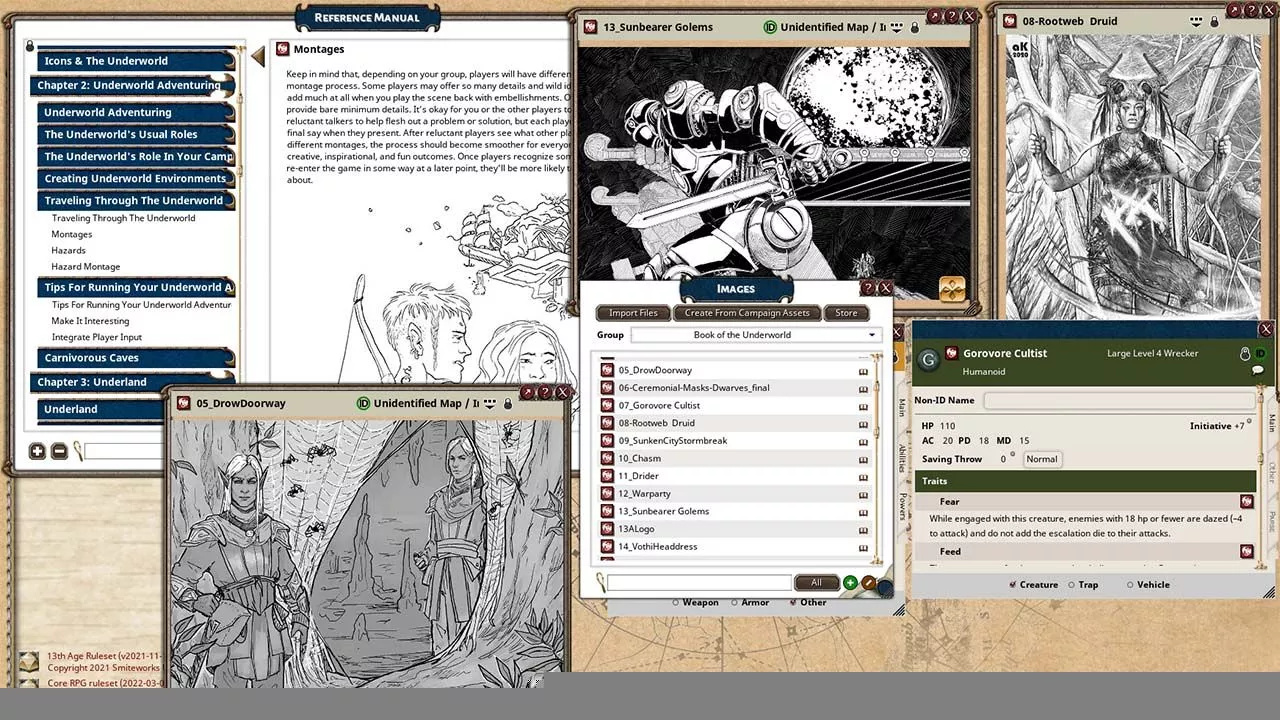Collapse all index entries with the minus button
The width and height of the screenshot is (1280, 720).
point(59,451)
